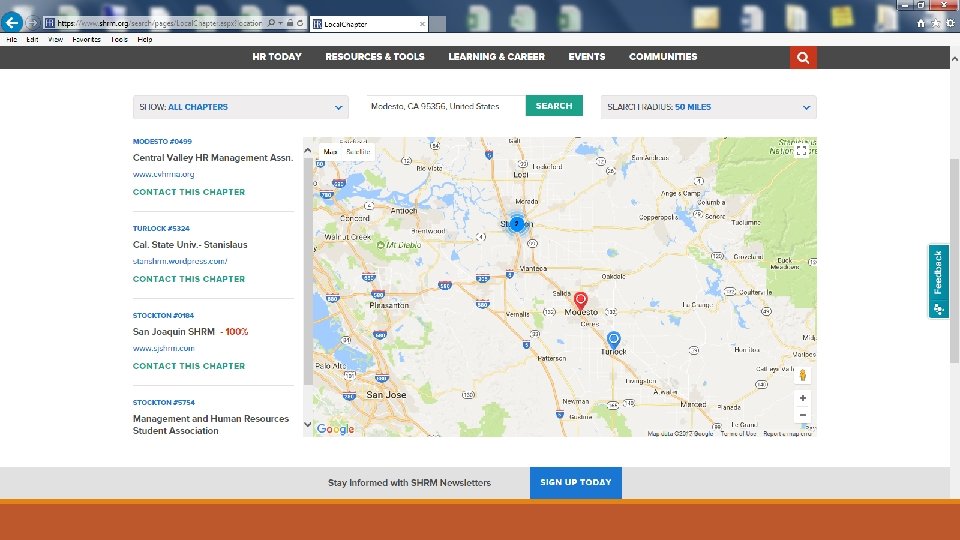The image size is (960, 540).
Task: Open the browser Edit menu
Action: (32, 39)
